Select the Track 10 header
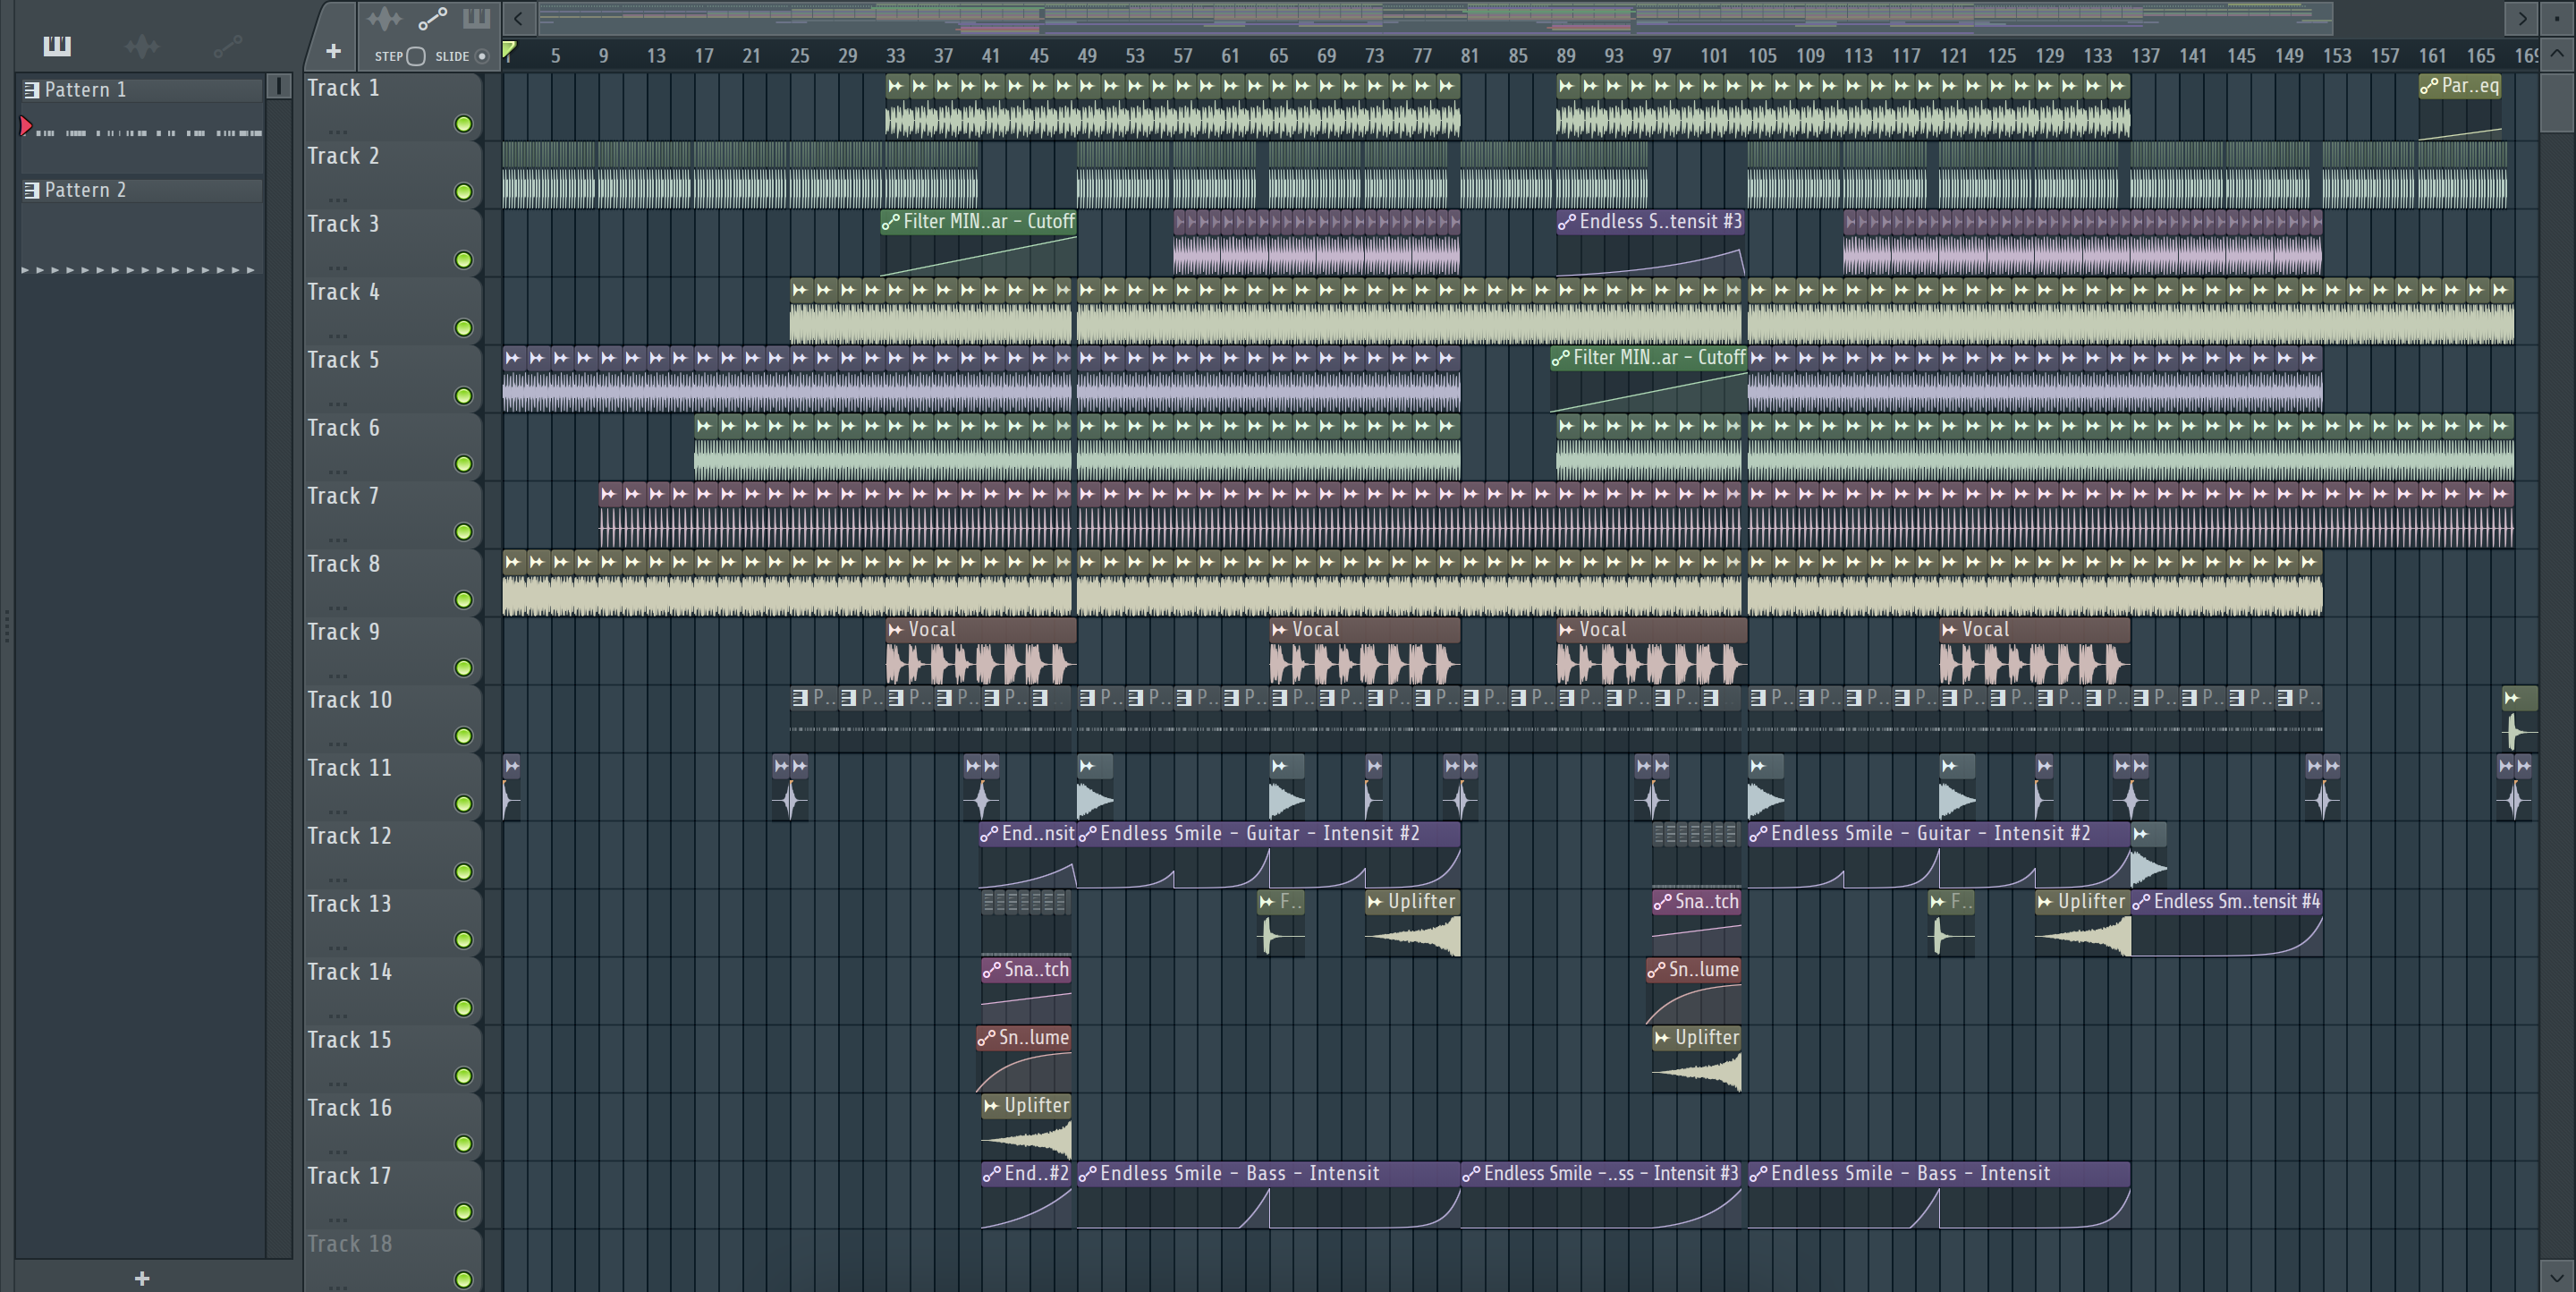2576x1292 pixels. tap(392, 718)
